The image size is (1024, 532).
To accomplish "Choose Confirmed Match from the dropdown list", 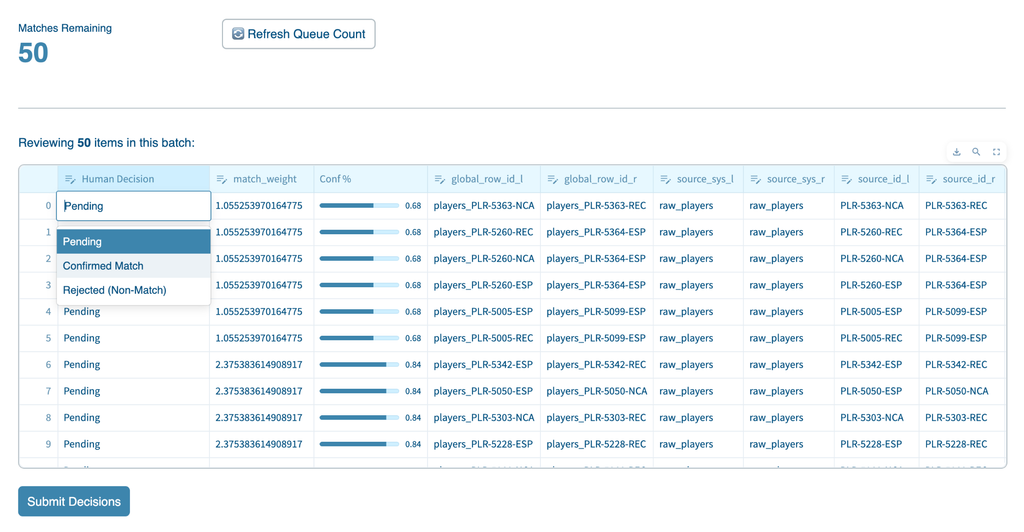I will 134,266.
